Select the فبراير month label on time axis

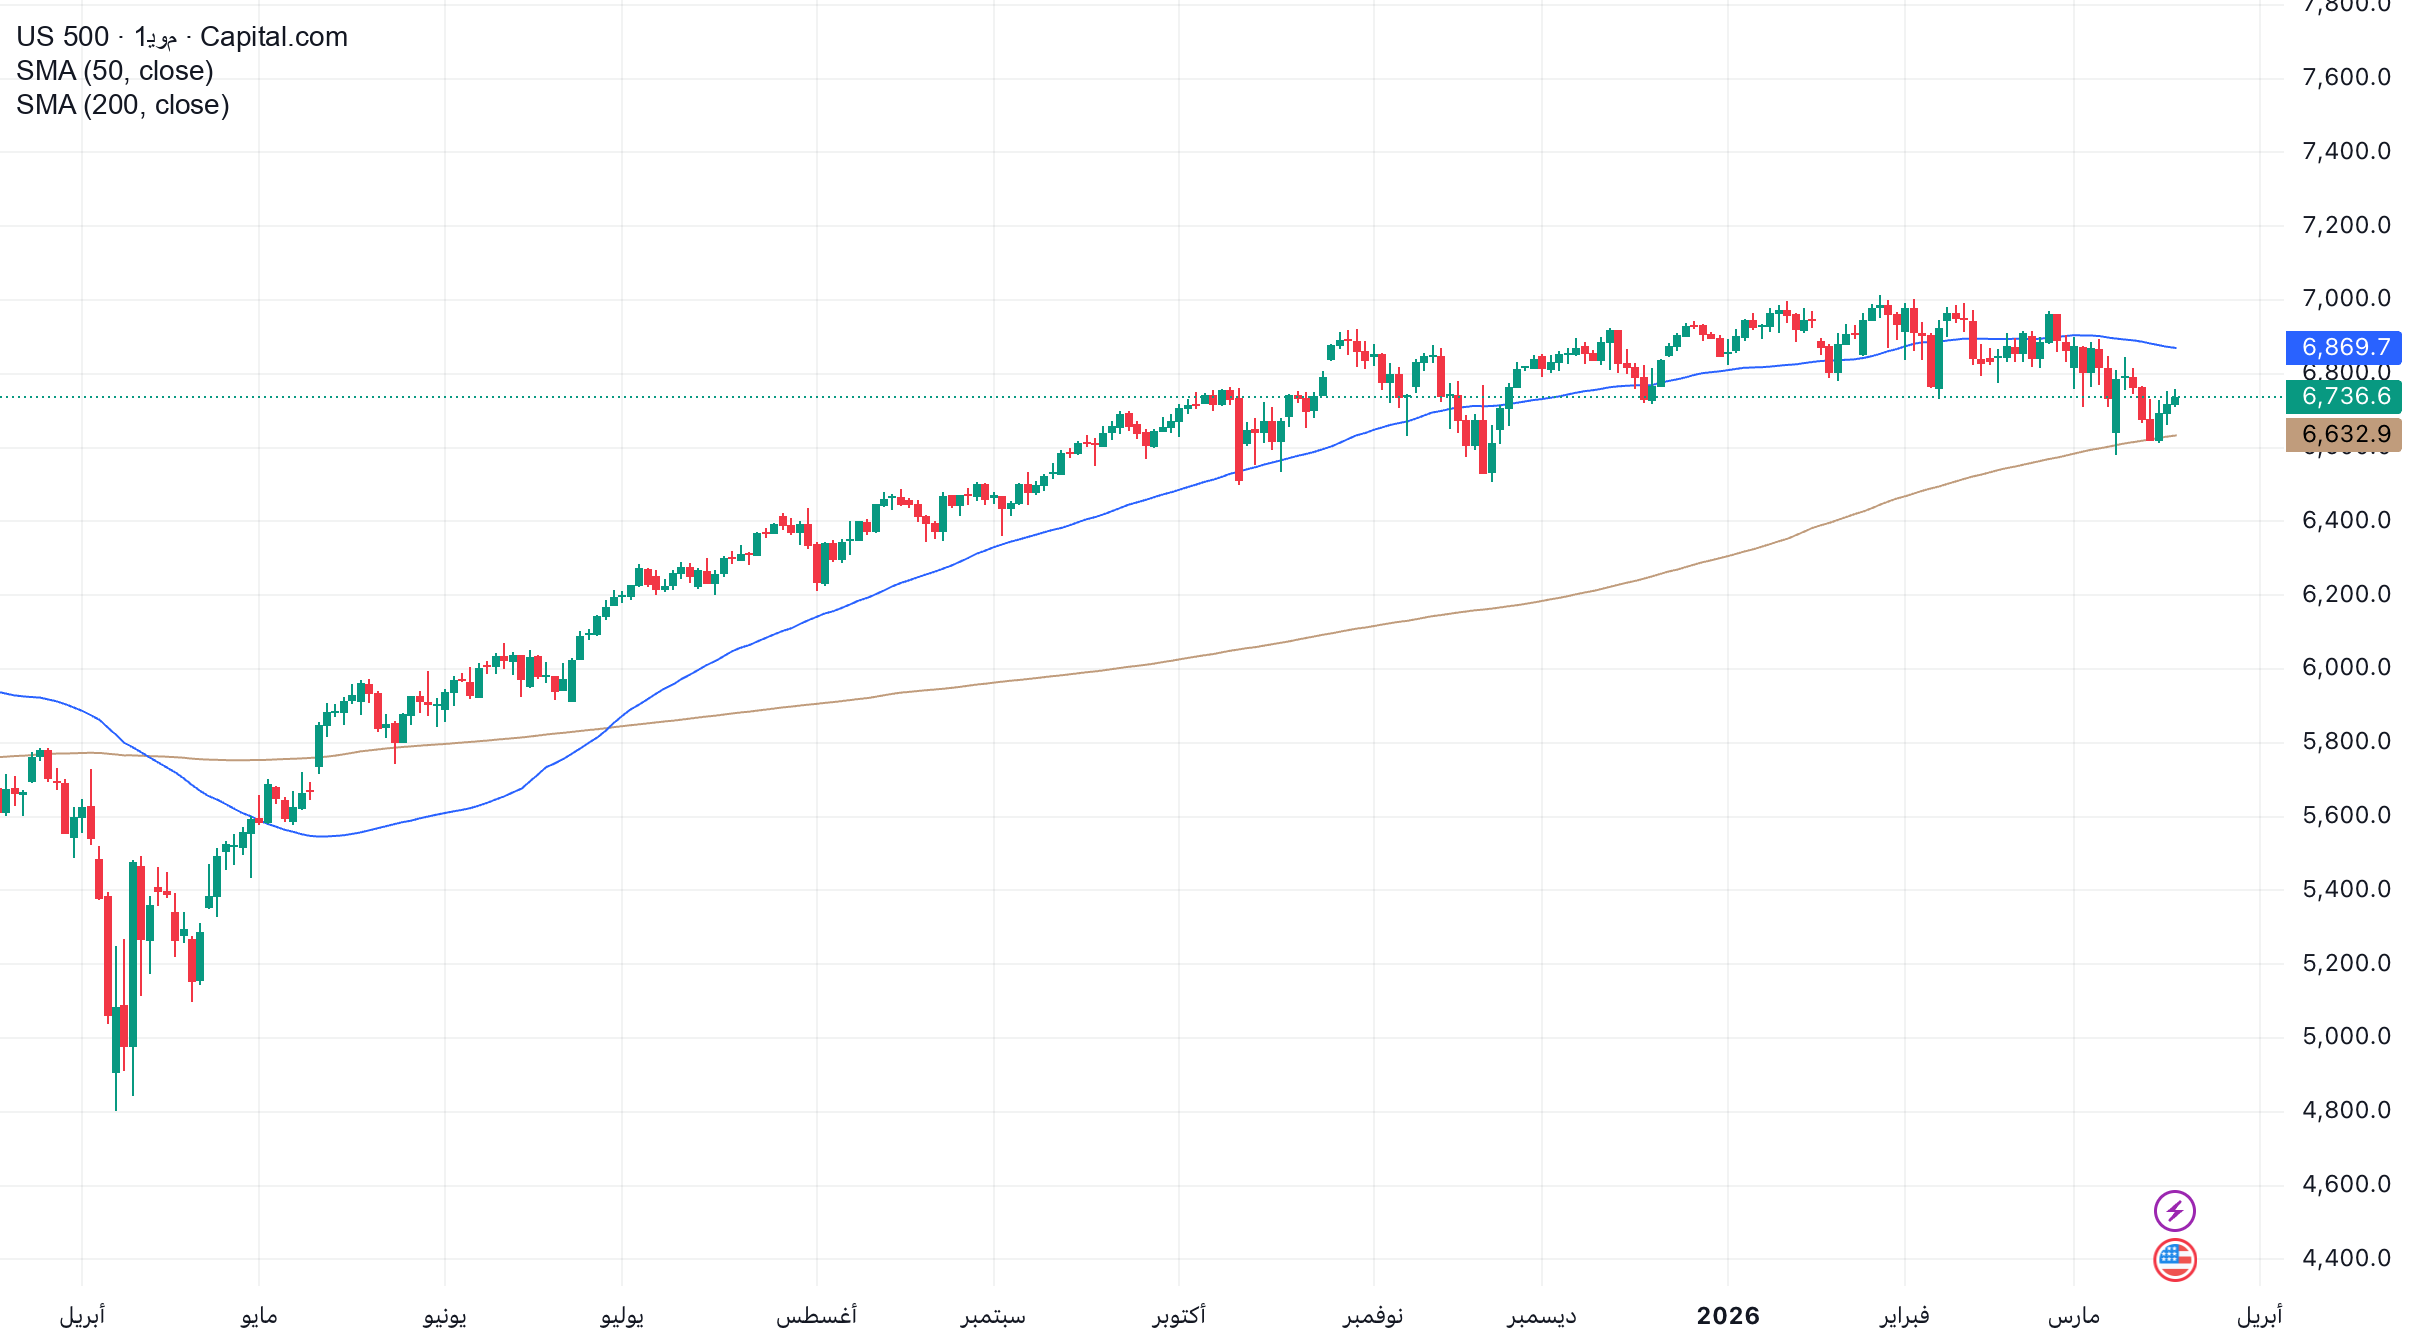tap(1904, 1315)
